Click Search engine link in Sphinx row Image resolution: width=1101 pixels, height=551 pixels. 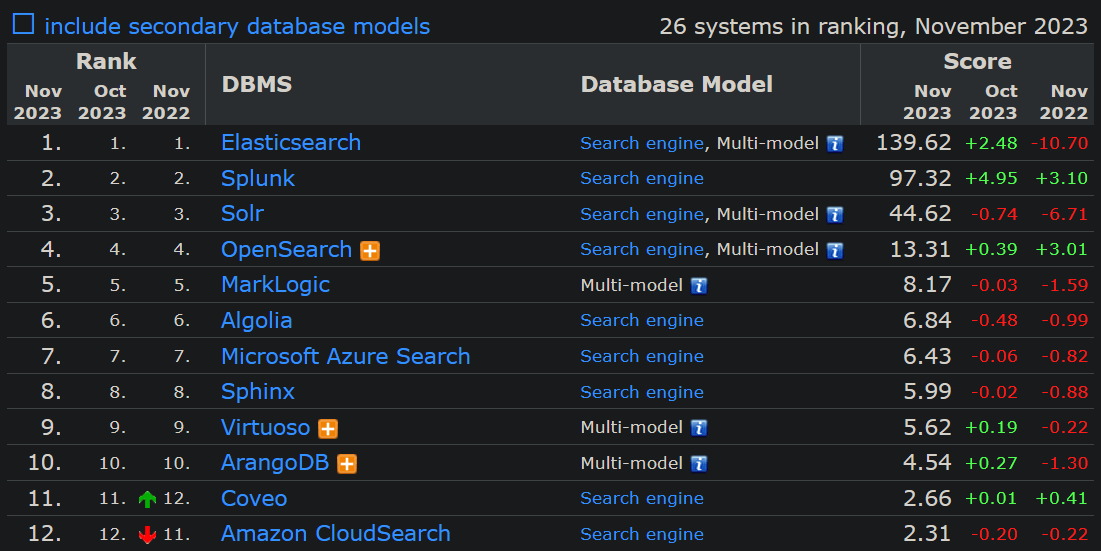click(642, 392)
